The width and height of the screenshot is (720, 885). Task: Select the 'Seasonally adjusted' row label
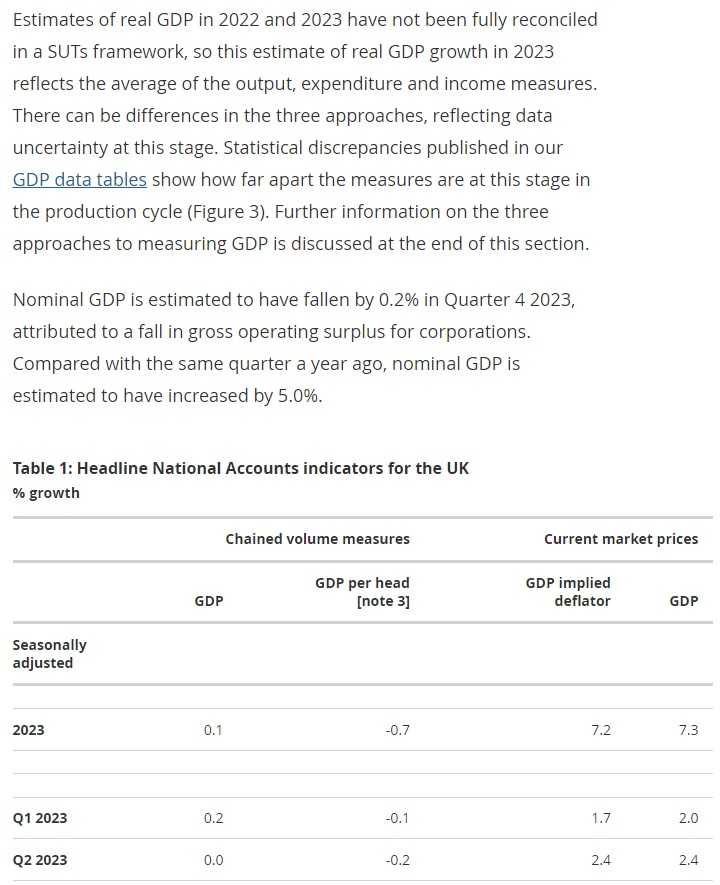point(49,653)
